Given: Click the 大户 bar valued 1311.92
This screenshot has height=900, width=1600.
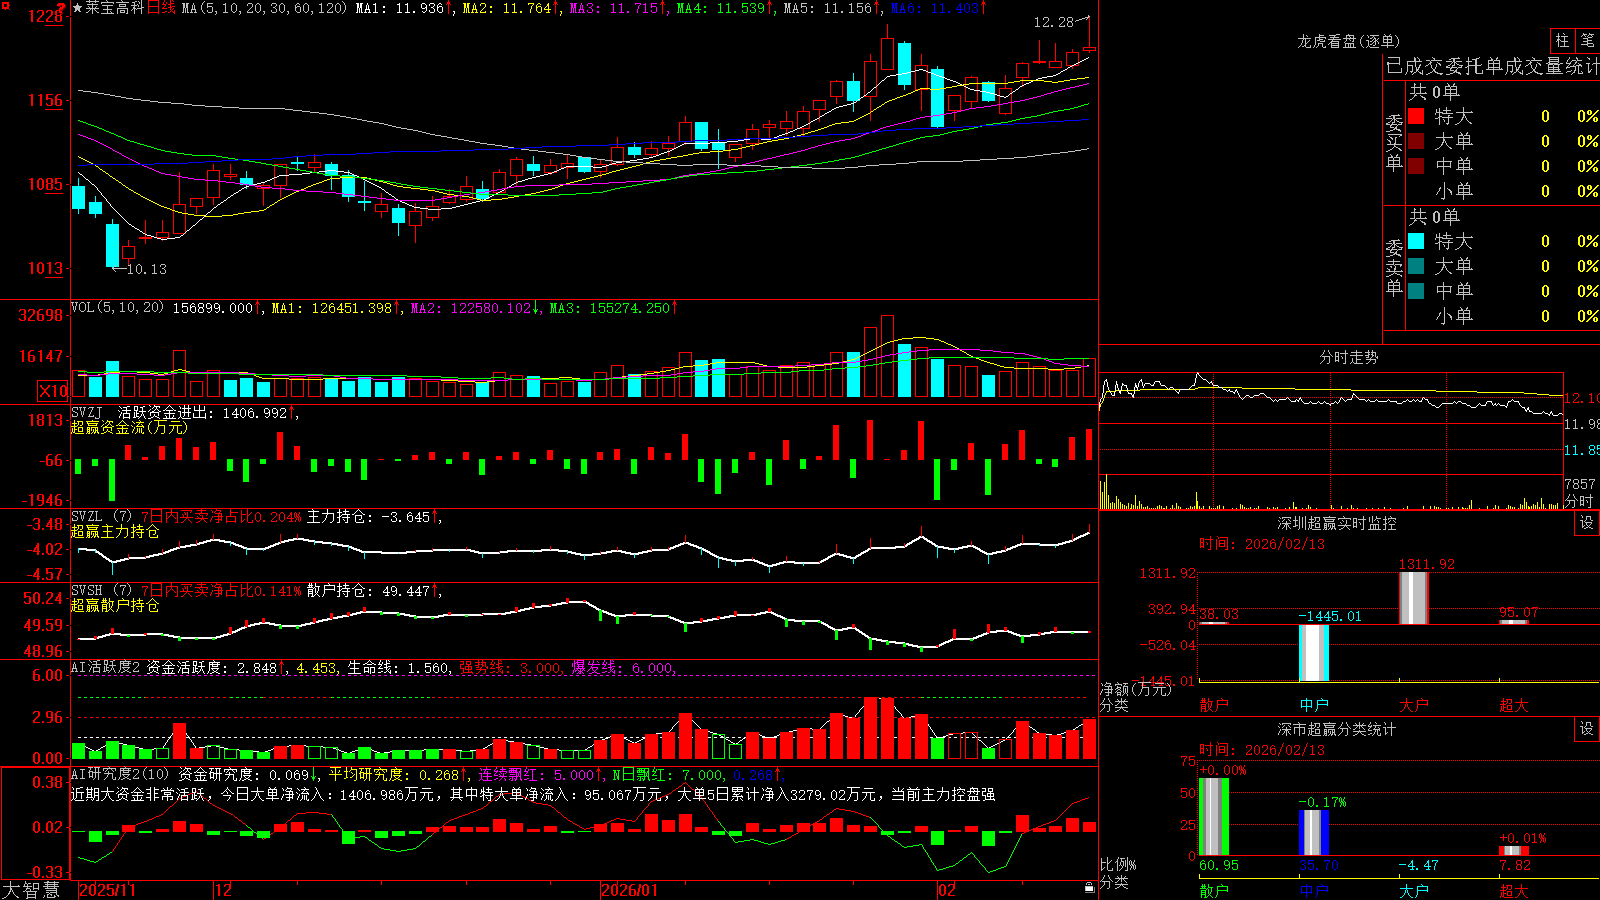Looking at the screenshot, I should [x=1413, y=597].
